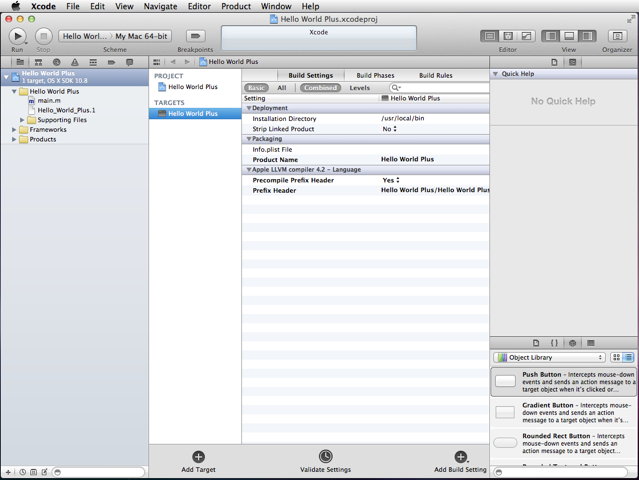Select the Basic settings filter

(256, 88)
